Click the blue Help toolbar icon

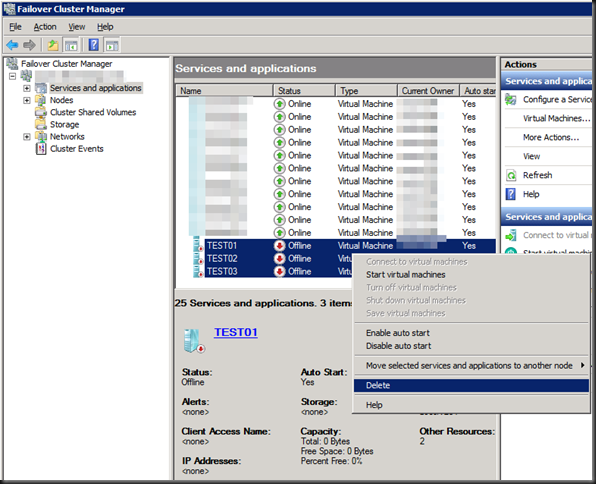94,45
